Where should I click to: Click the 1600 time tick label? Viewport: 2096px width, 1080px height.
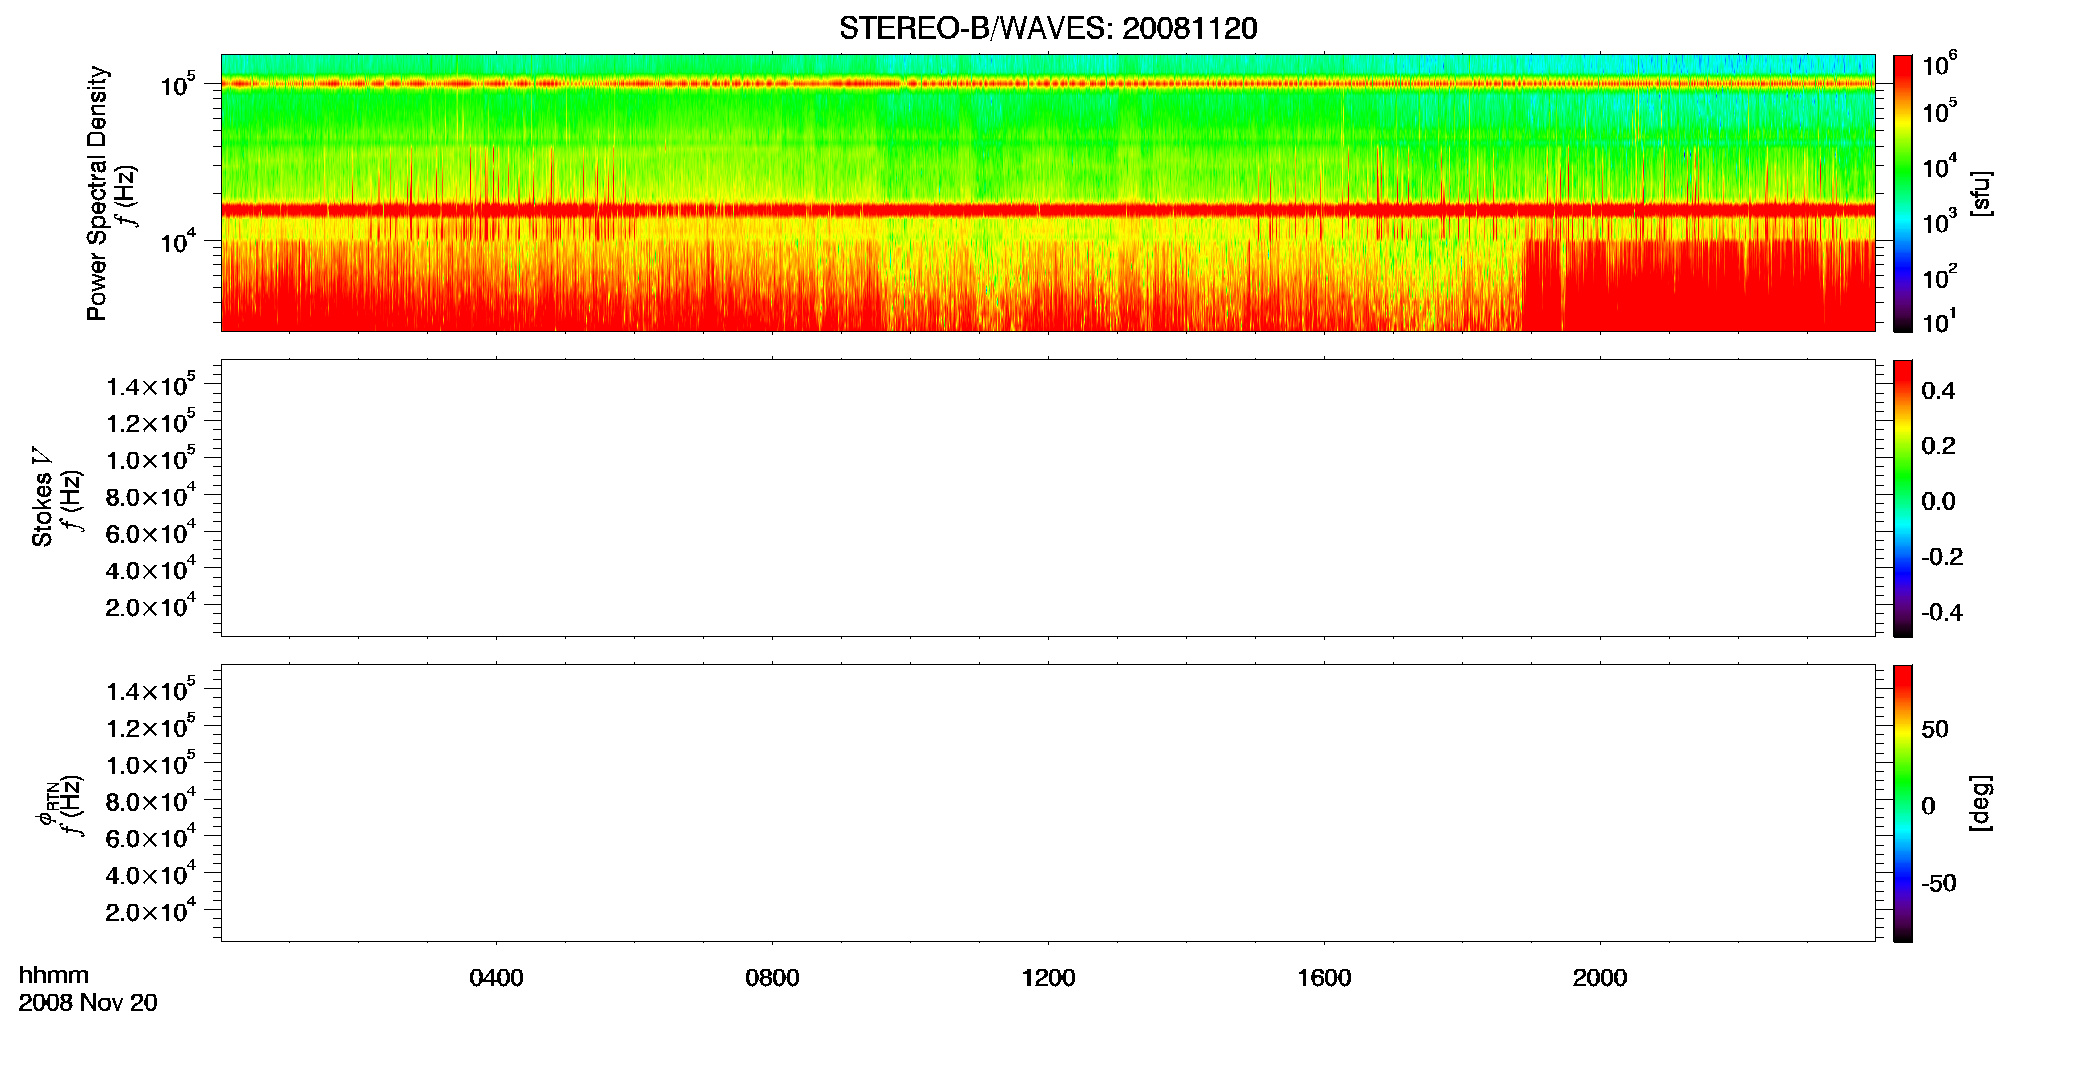click(x=1324, y=978)
